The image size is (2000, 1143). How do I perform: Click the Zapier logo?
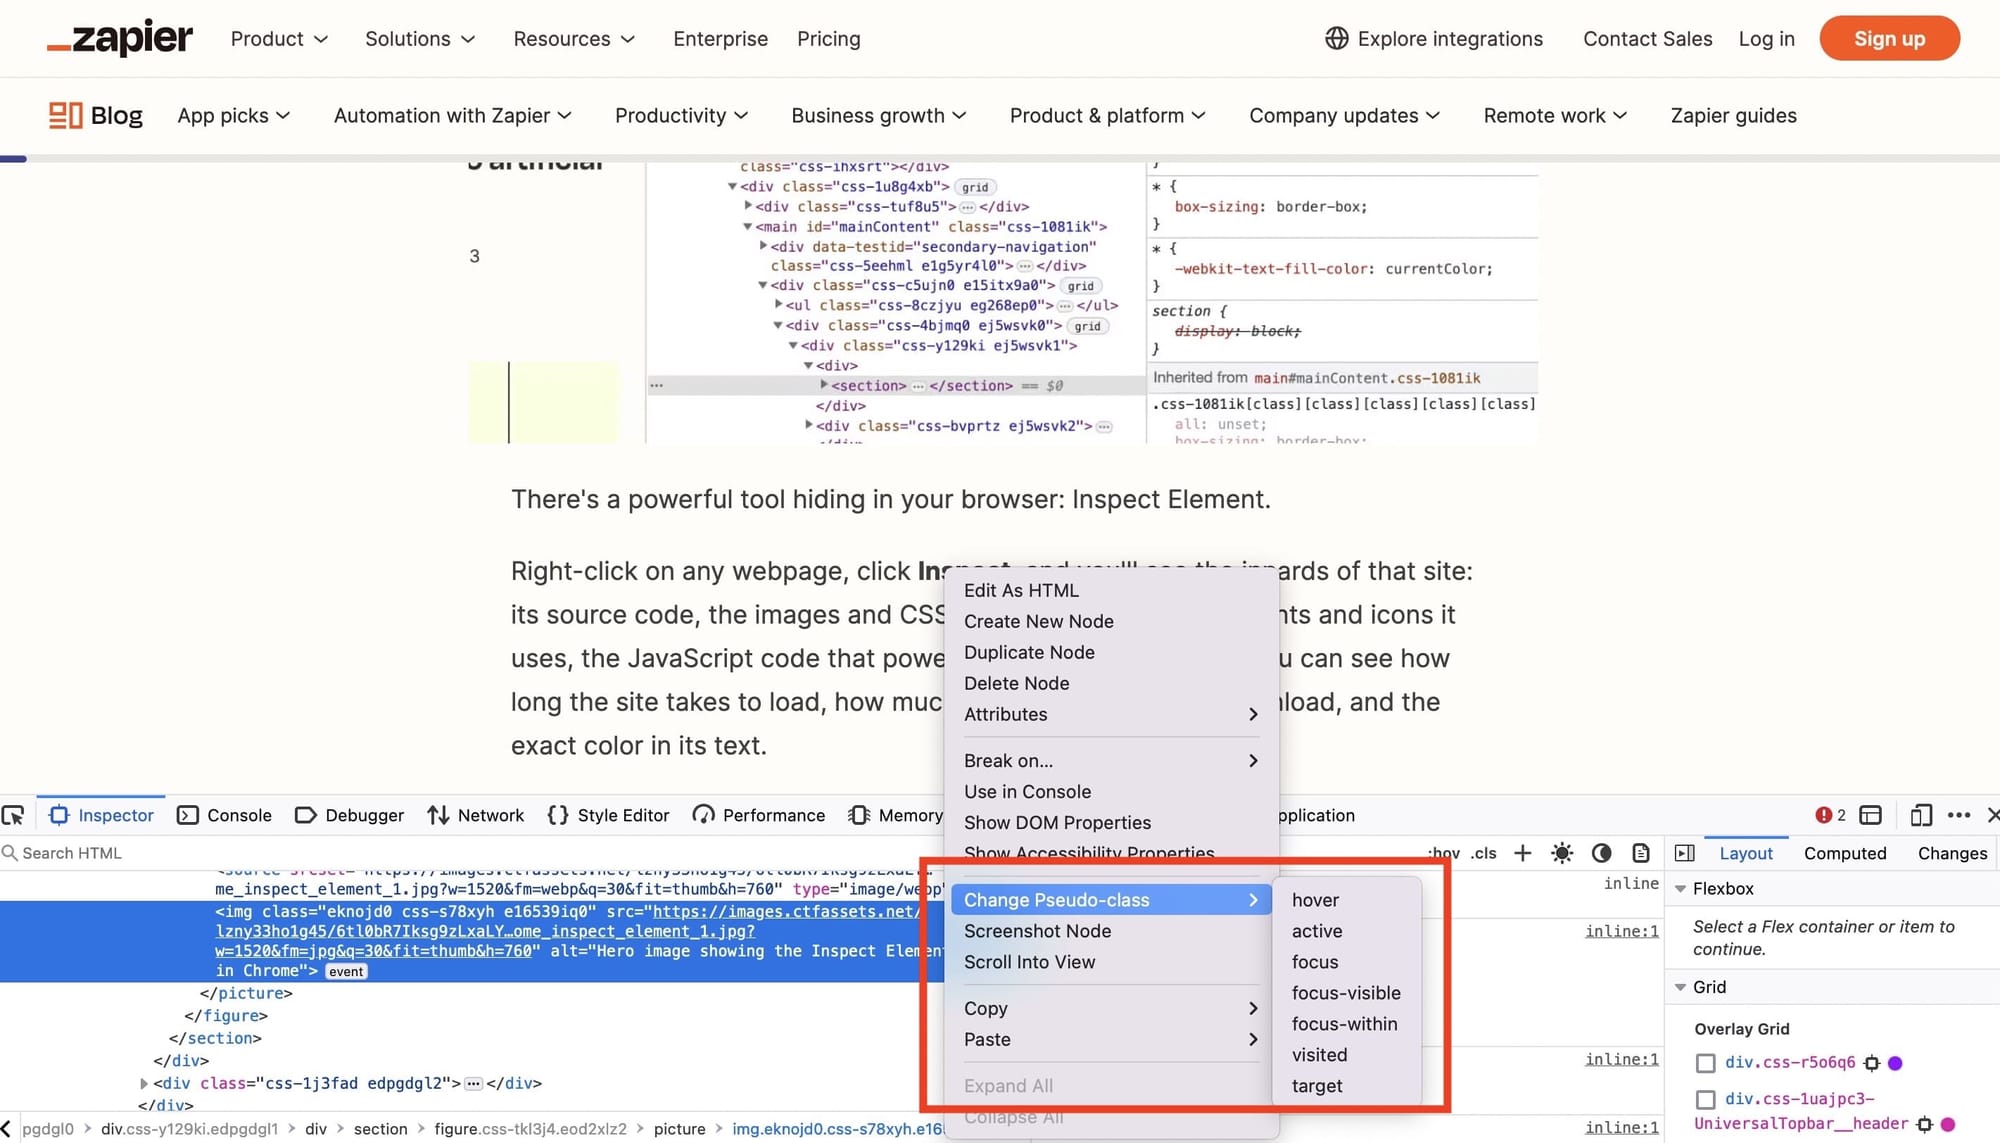coord(120,38)
